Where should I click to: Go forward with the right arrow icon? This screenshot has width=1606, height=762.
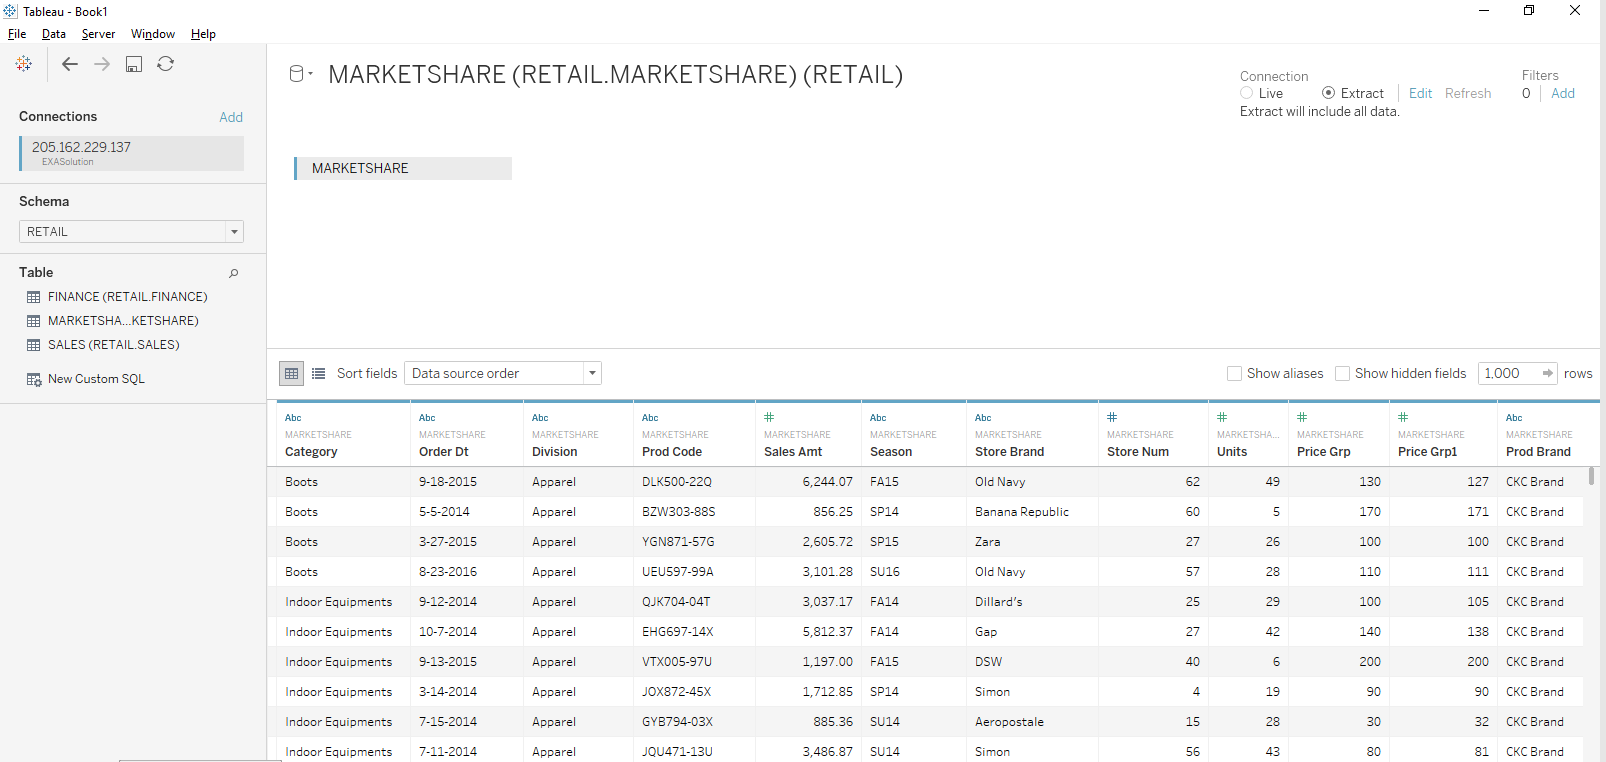(x=102, y=64)
